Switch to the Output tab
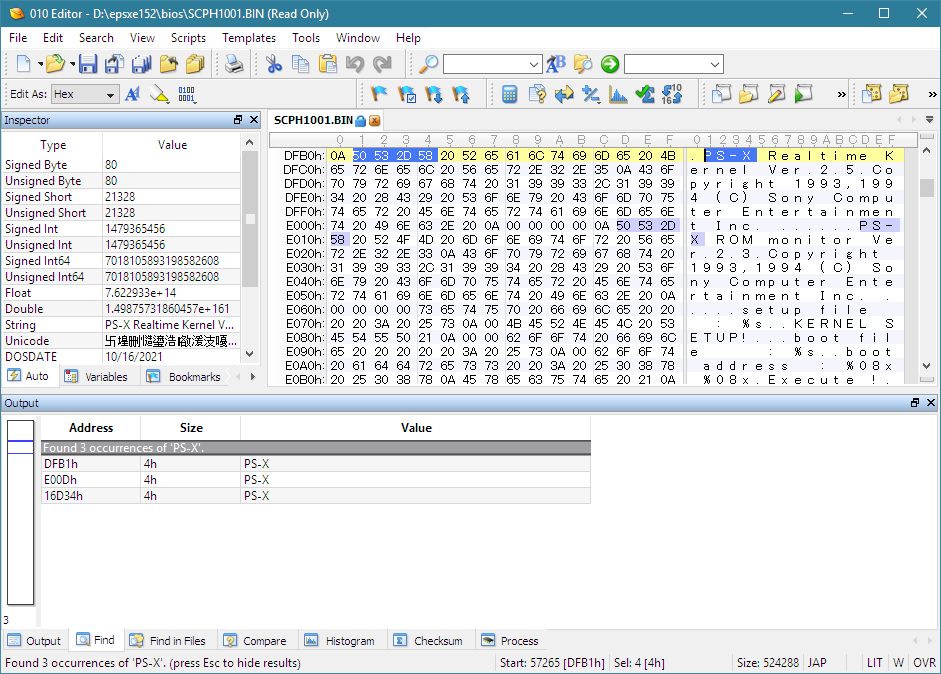 click(34, 640)
